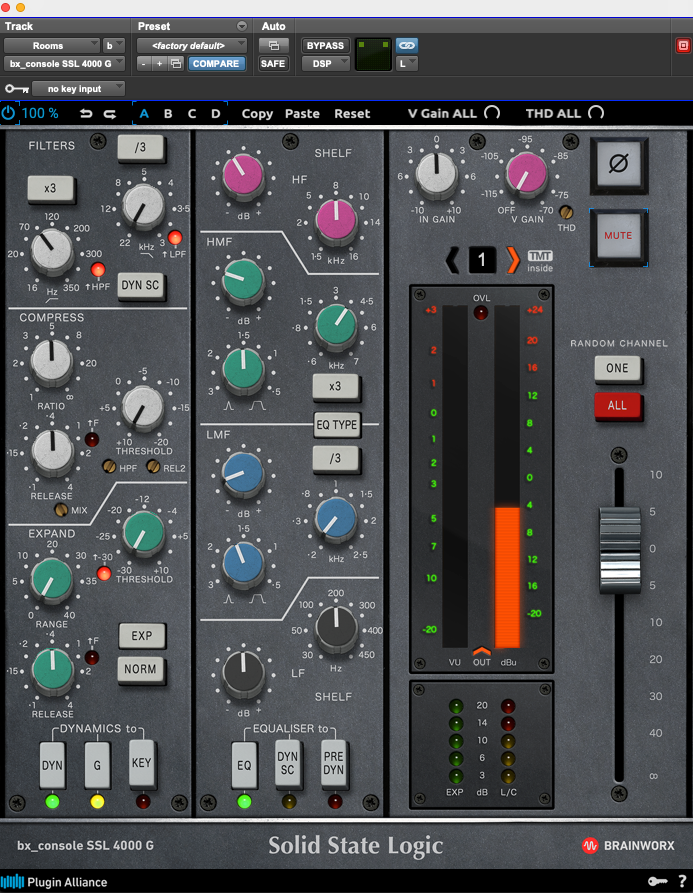The height and width of the screenshot is (893, 693).
Task: Toggle the G dynamics button
Action: [97, 765]
